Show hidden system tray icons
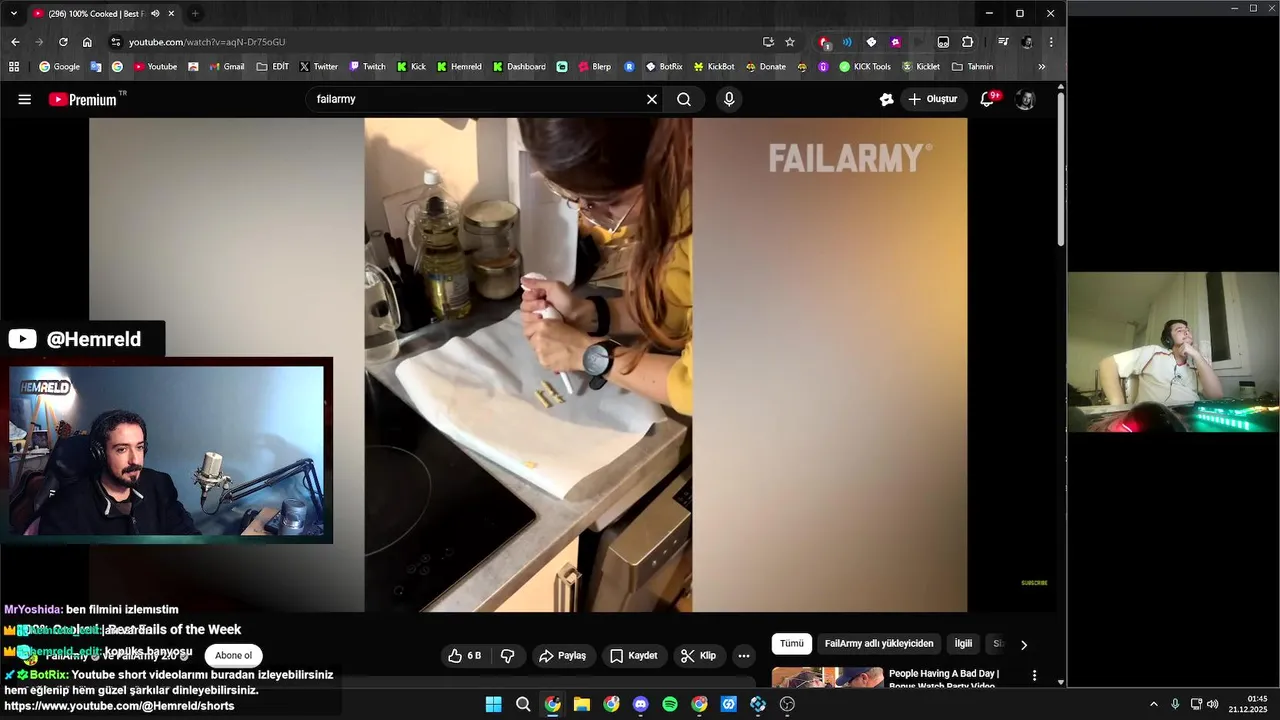This screenshot has width=1280, height=720. tap(1153, 704)
